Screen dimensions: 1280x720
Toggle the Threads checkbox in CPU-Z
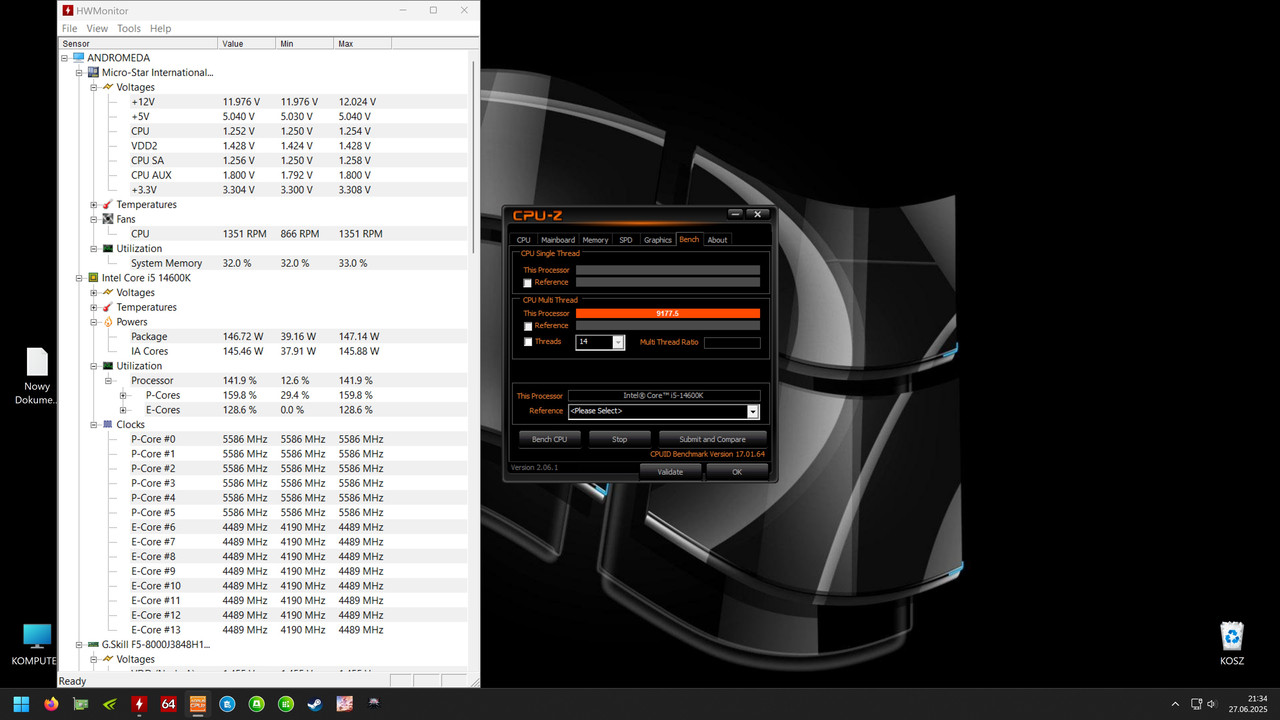point(528,342)
